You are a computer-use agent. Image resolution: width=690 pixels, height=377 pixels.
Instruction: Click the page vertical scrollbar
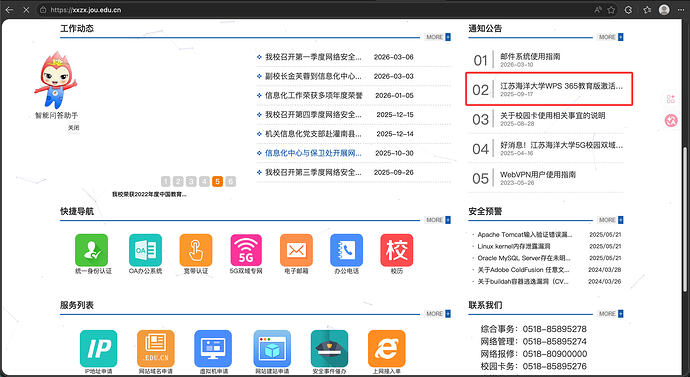click(686, 220)
